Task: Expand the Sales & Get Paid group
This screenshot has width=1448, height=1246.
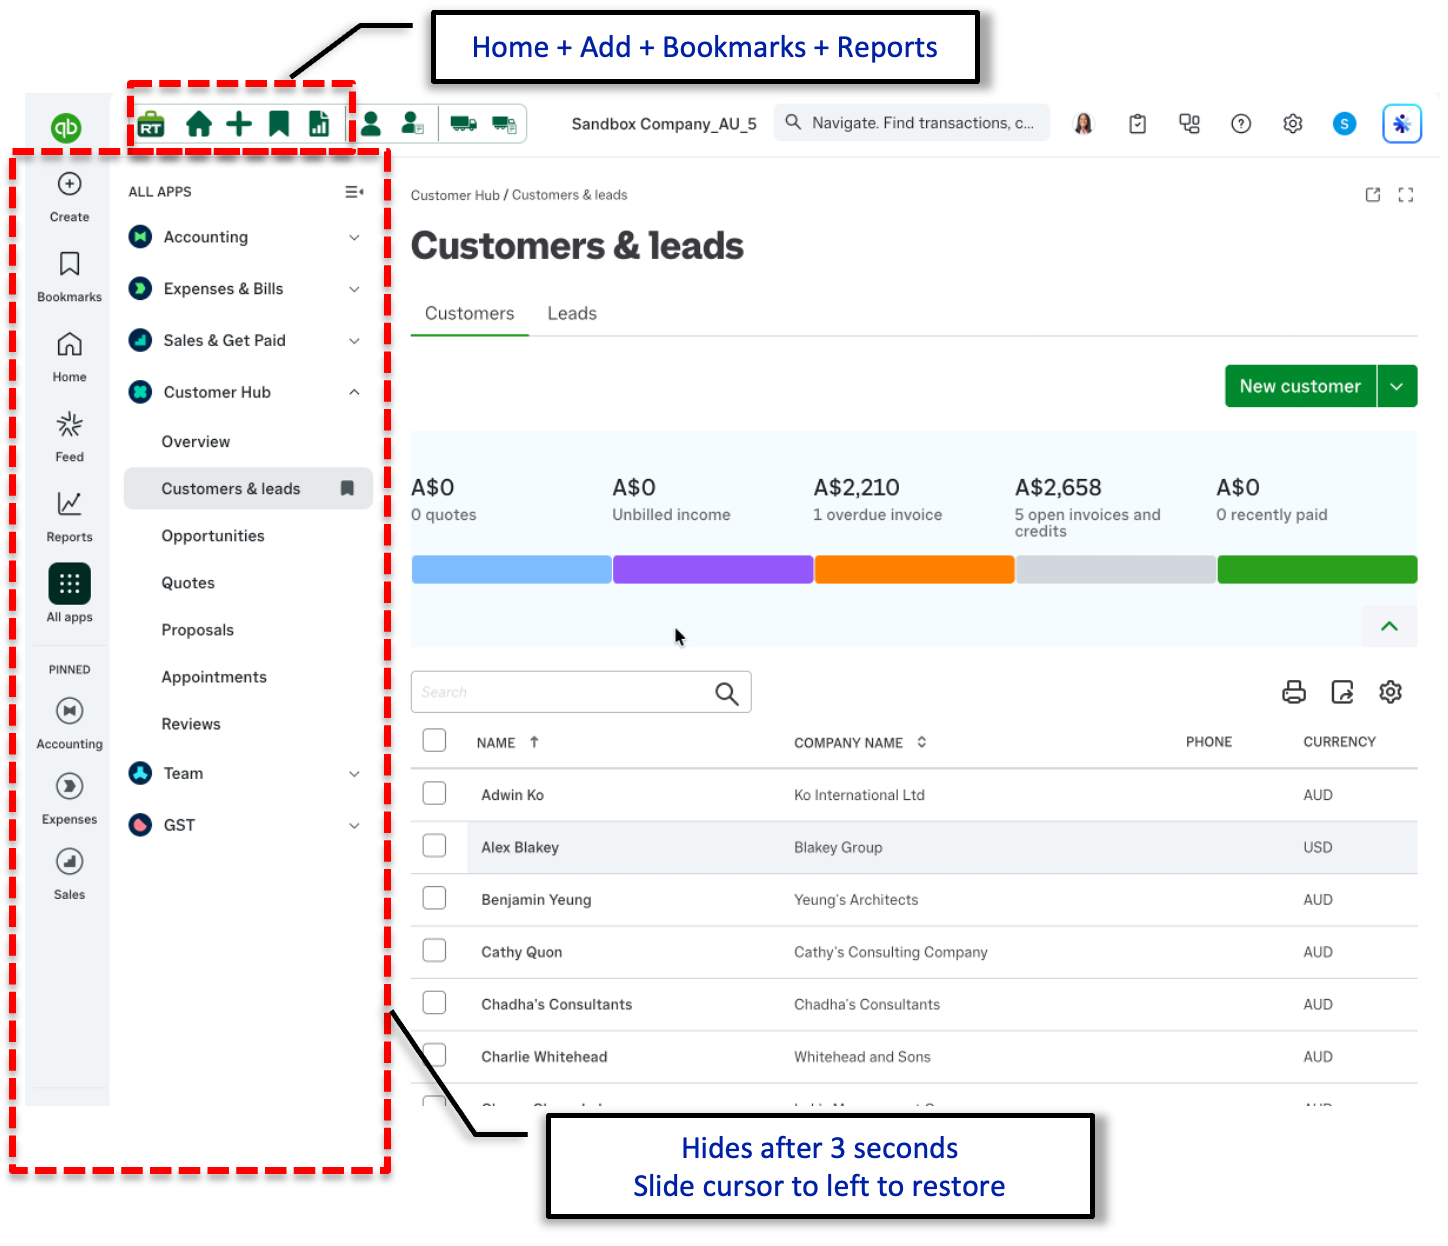Action: click(x=354, y=341)
